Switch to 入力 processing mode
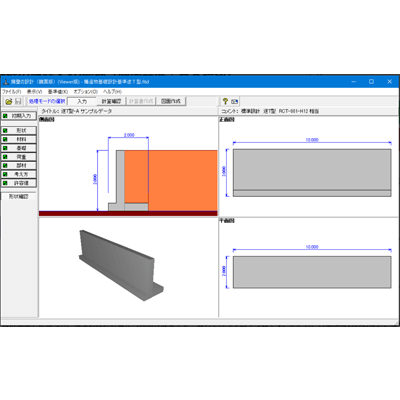This screenshot has width=400, height=400. tap(82, 101)
